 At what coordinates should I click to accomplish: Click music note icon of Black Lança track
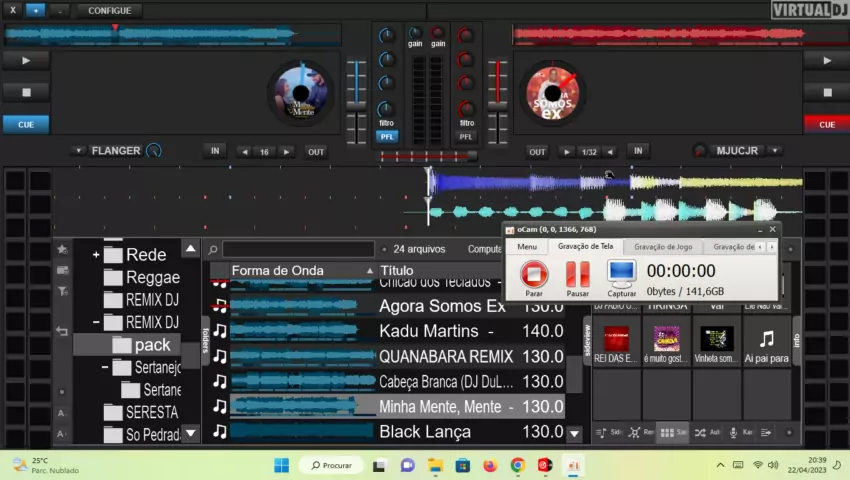point(220,432)
